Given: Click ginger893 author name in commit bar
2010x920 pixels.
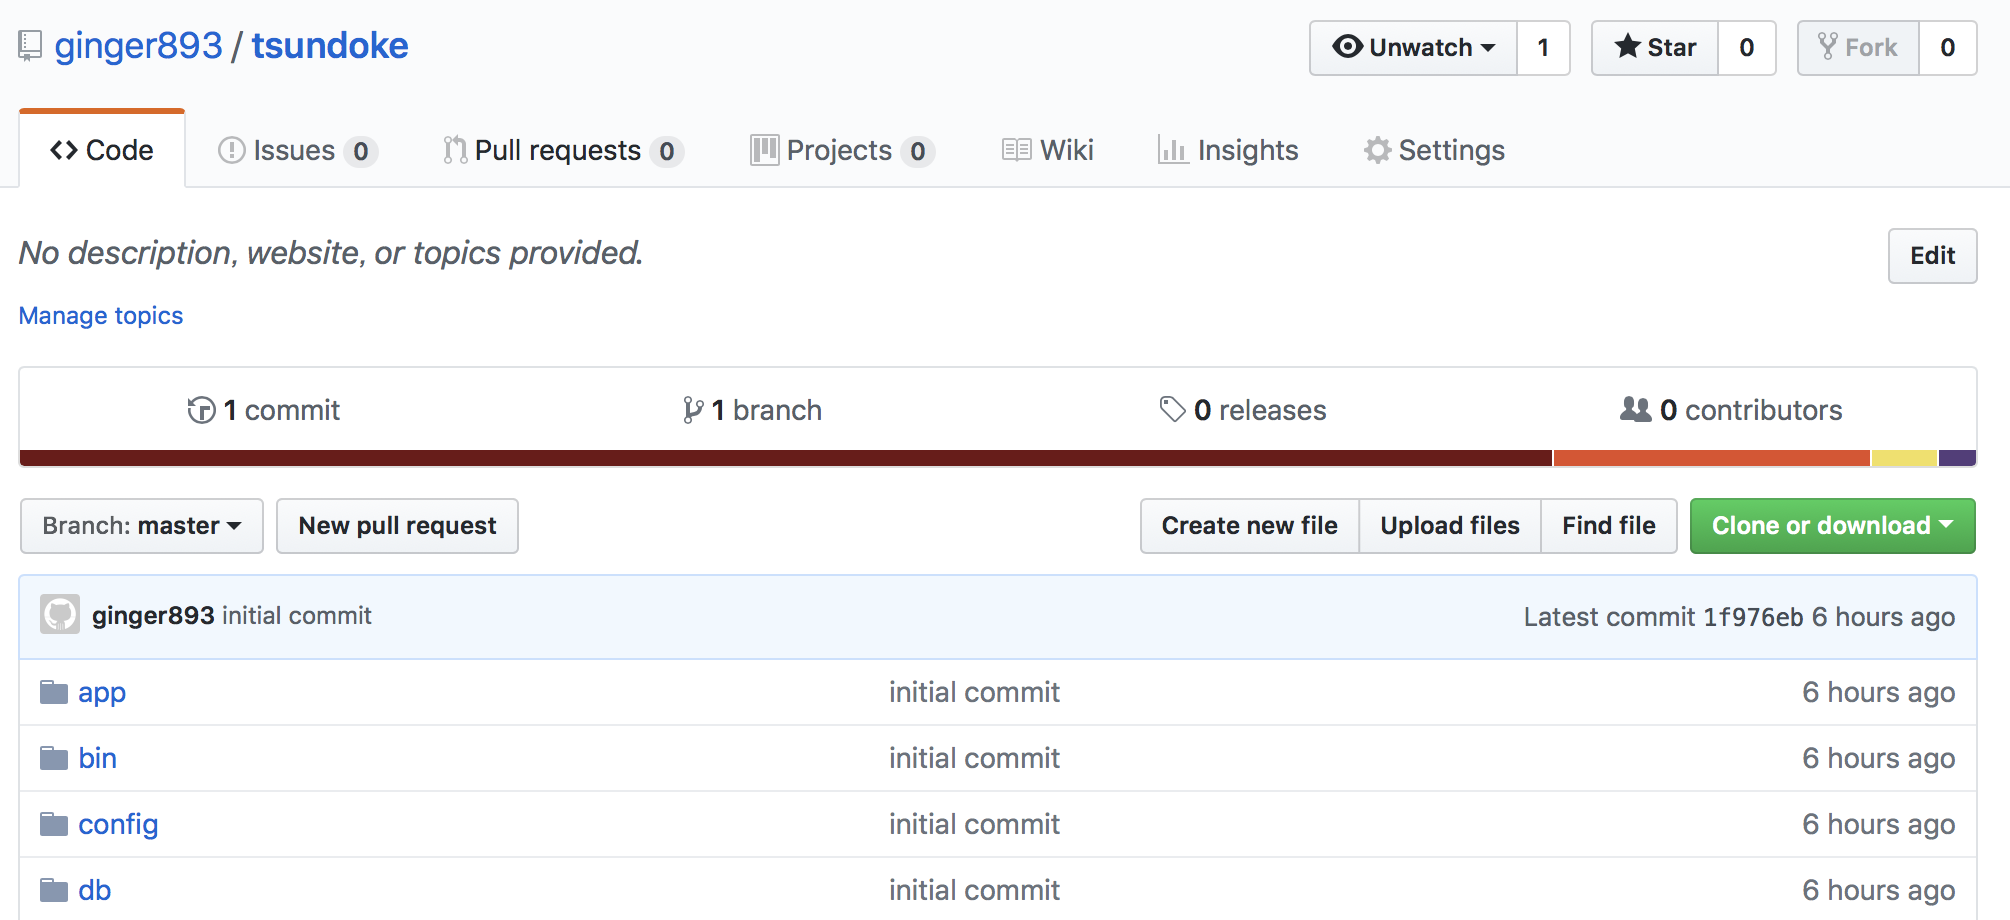Looking at the screenshot, I should tap(153, 616).
